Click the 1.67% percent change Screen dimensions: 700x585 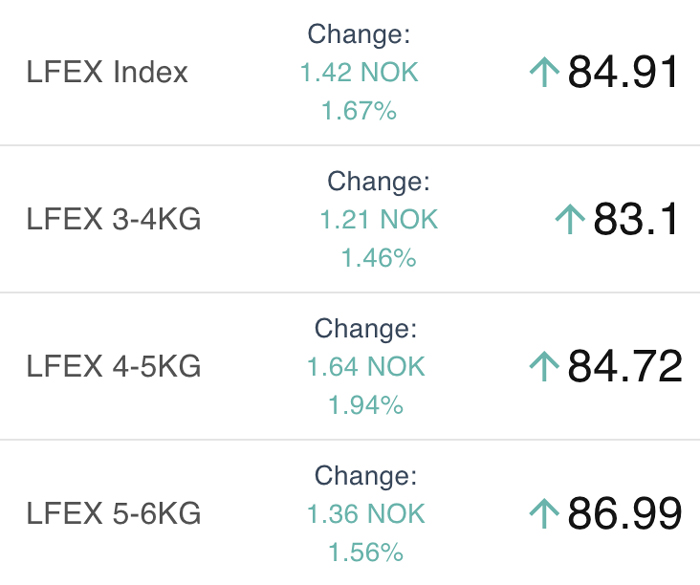pos(359,110)
